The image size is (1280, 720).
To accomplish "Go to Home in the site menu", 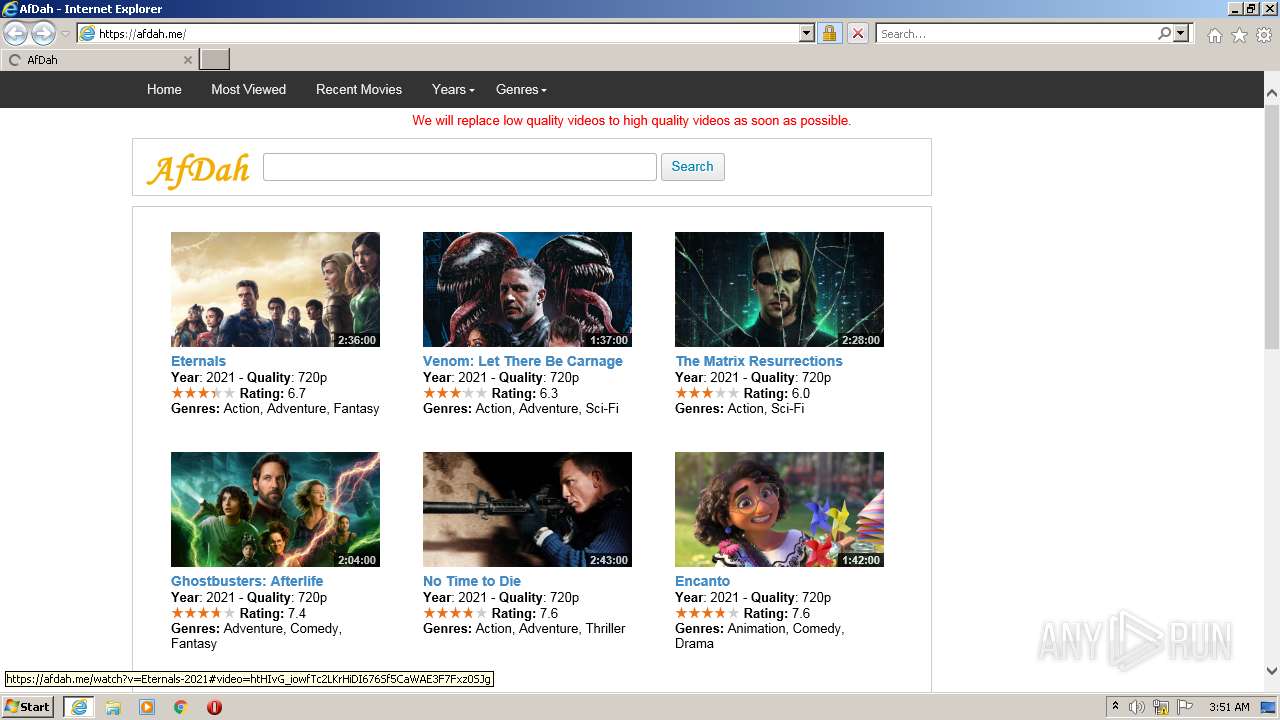I will tap(164, 89).
